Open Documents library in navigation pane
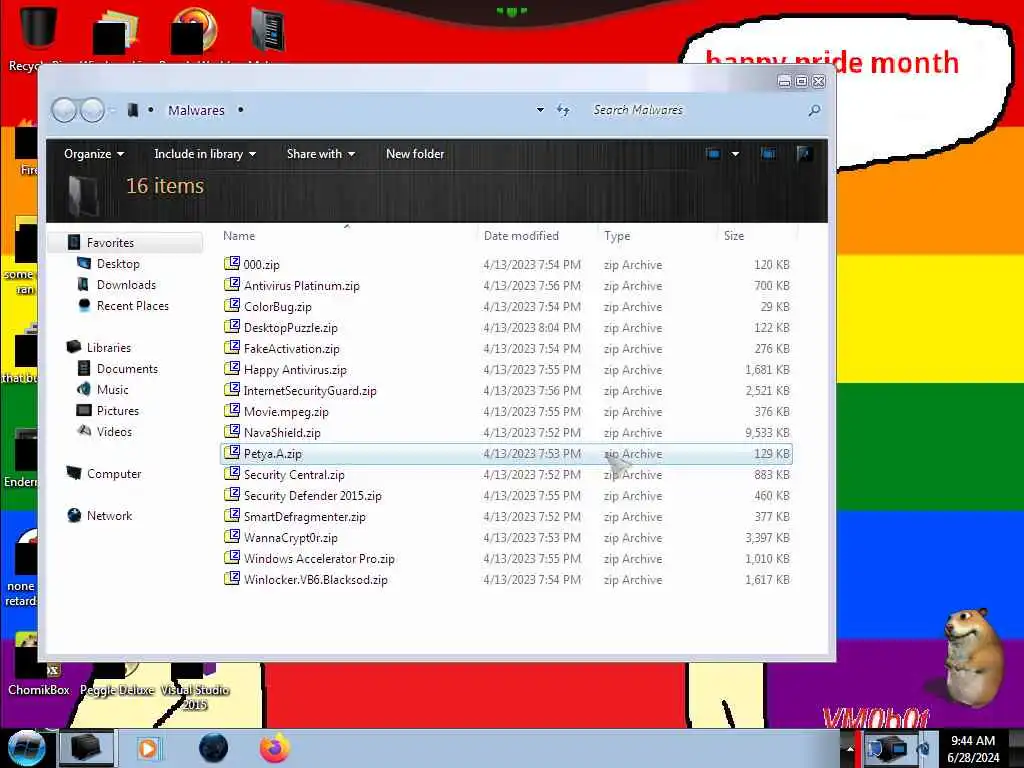The width and height of the screenshot is (1024, 768). [127, 368]
